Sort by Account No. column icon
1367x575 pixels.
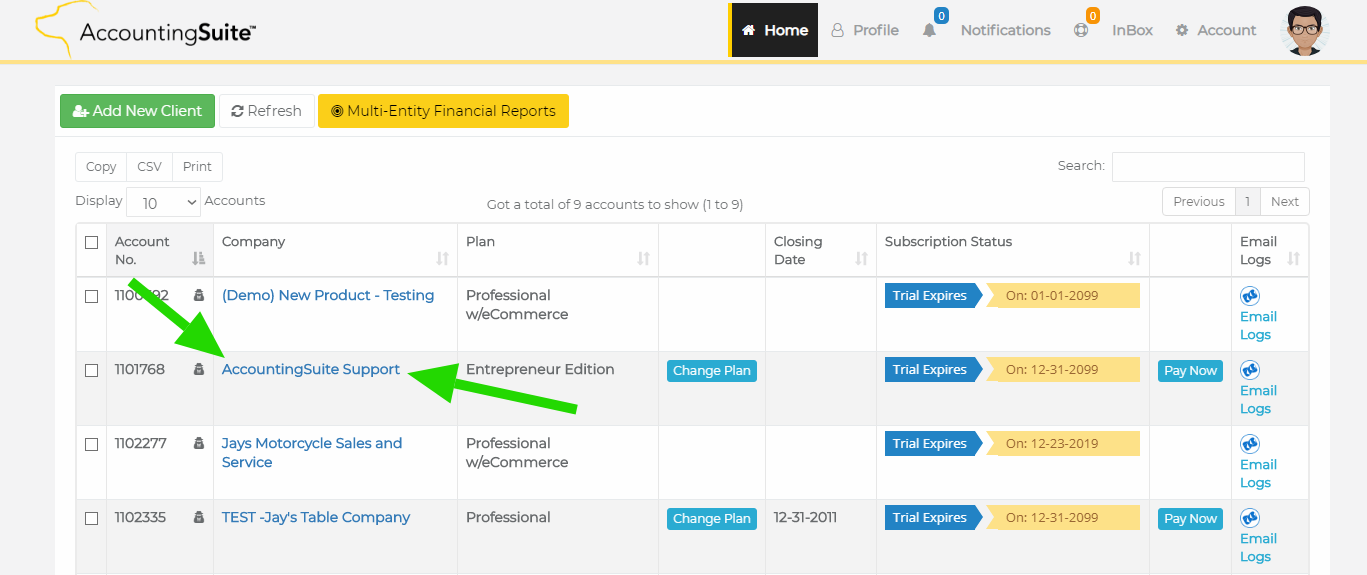point(198,259)
